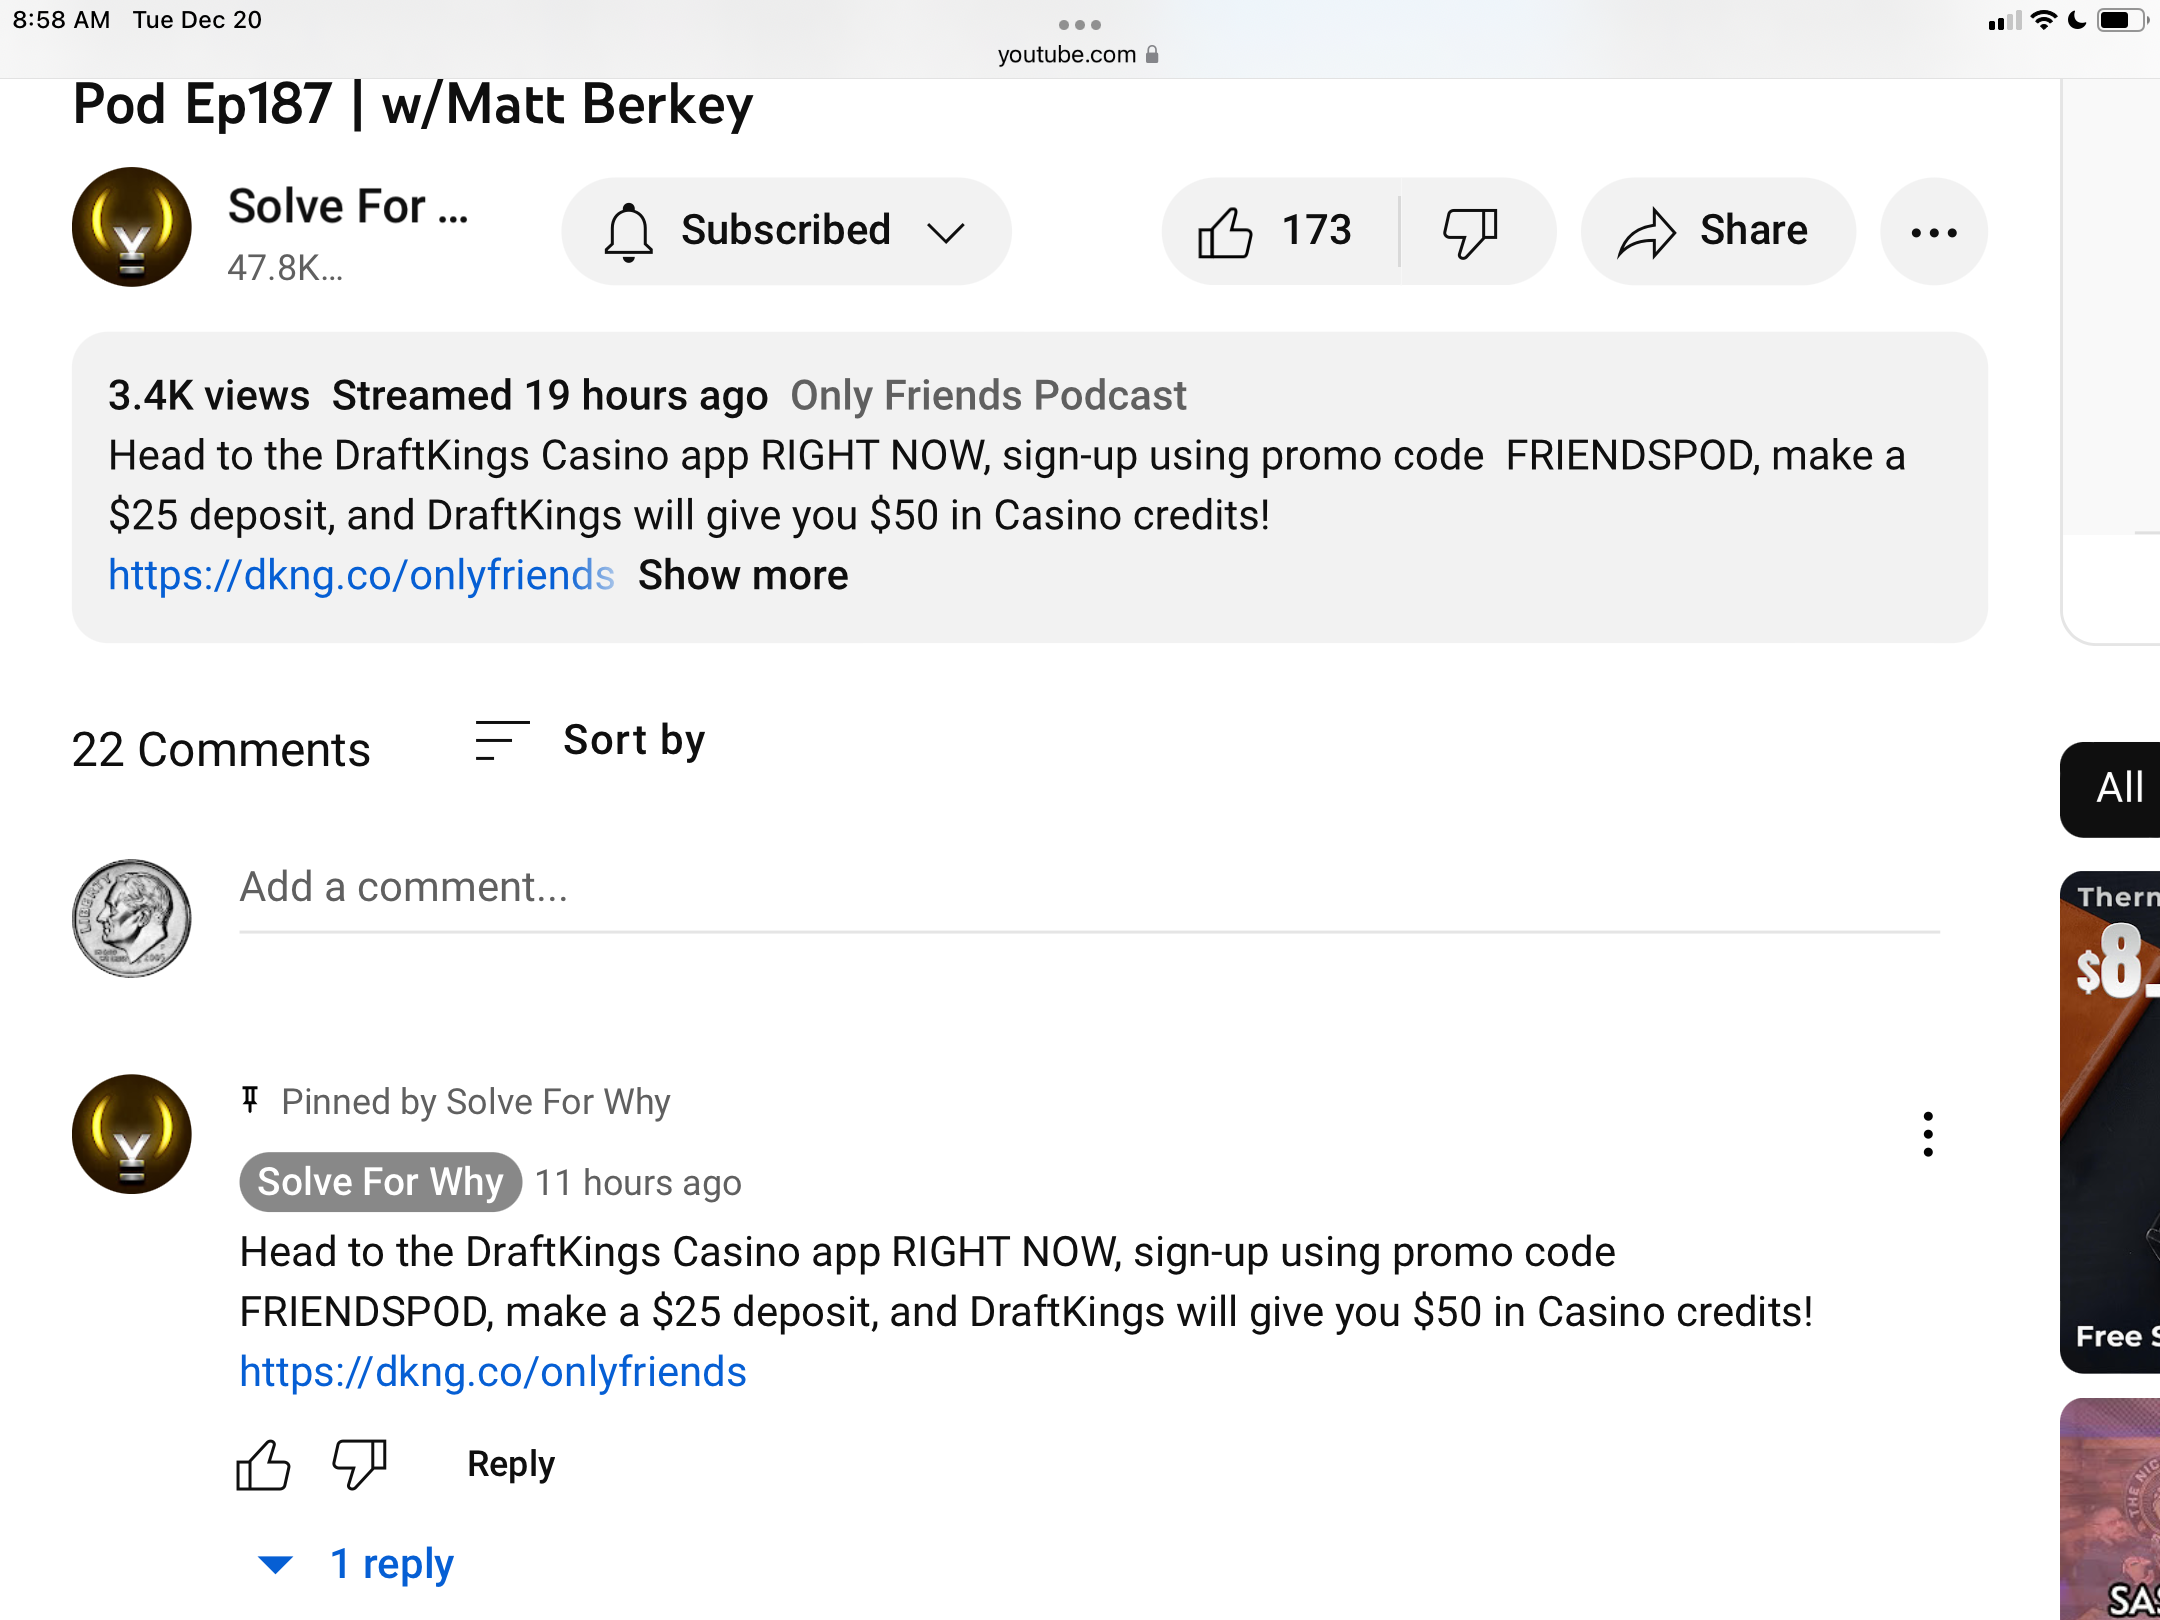This screenshot has width=2160, height=1620.
Task: Dislike the video using thumbs-down icon
Action: (x=1471, y=232)
